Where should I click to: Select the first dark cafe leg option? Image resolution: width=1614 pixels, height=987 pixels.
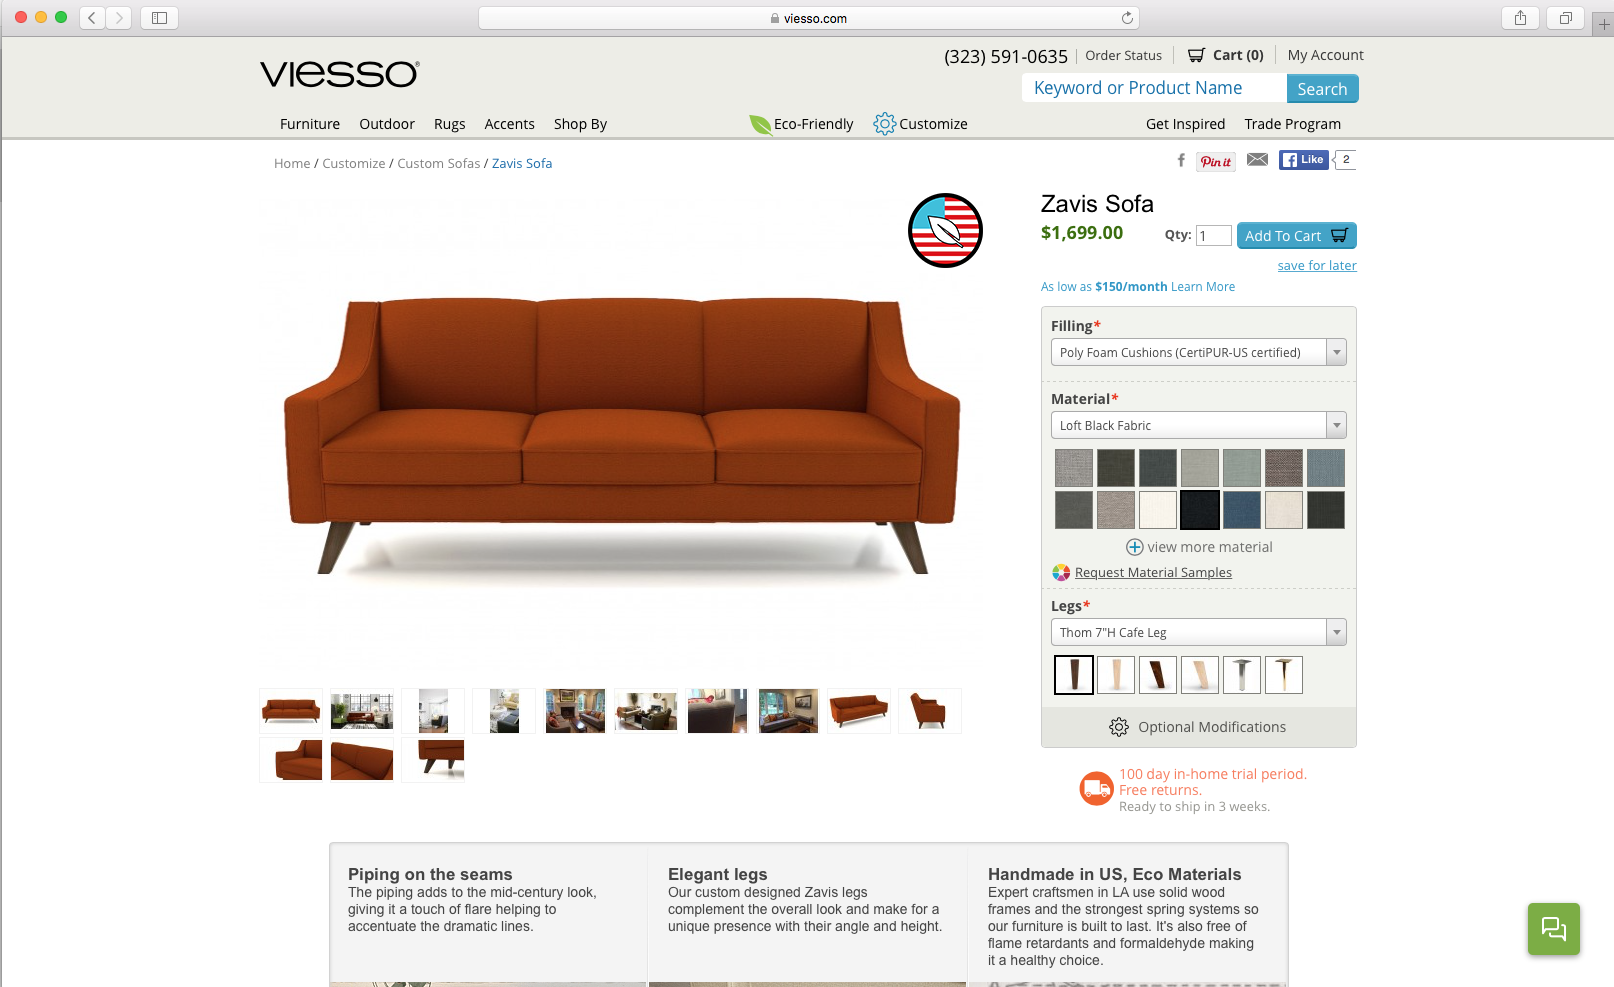click(x=1074, y=675)
